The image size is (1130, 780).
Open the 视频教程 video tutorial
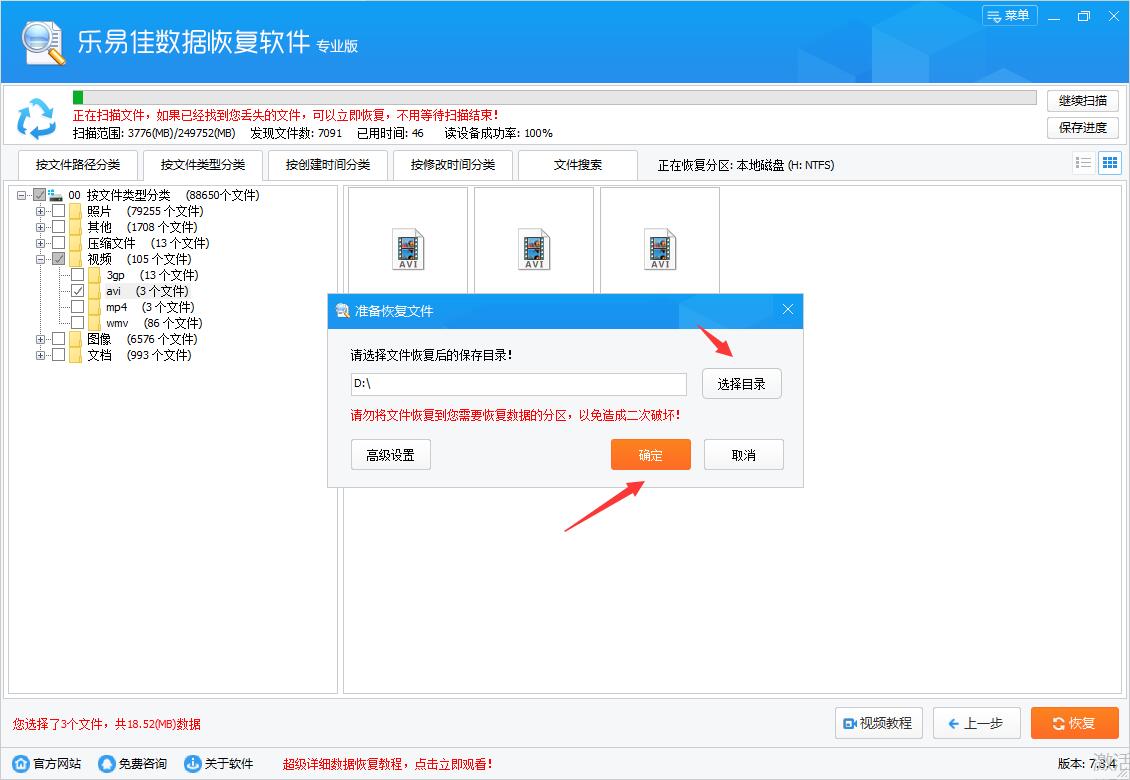click(877, 723)
